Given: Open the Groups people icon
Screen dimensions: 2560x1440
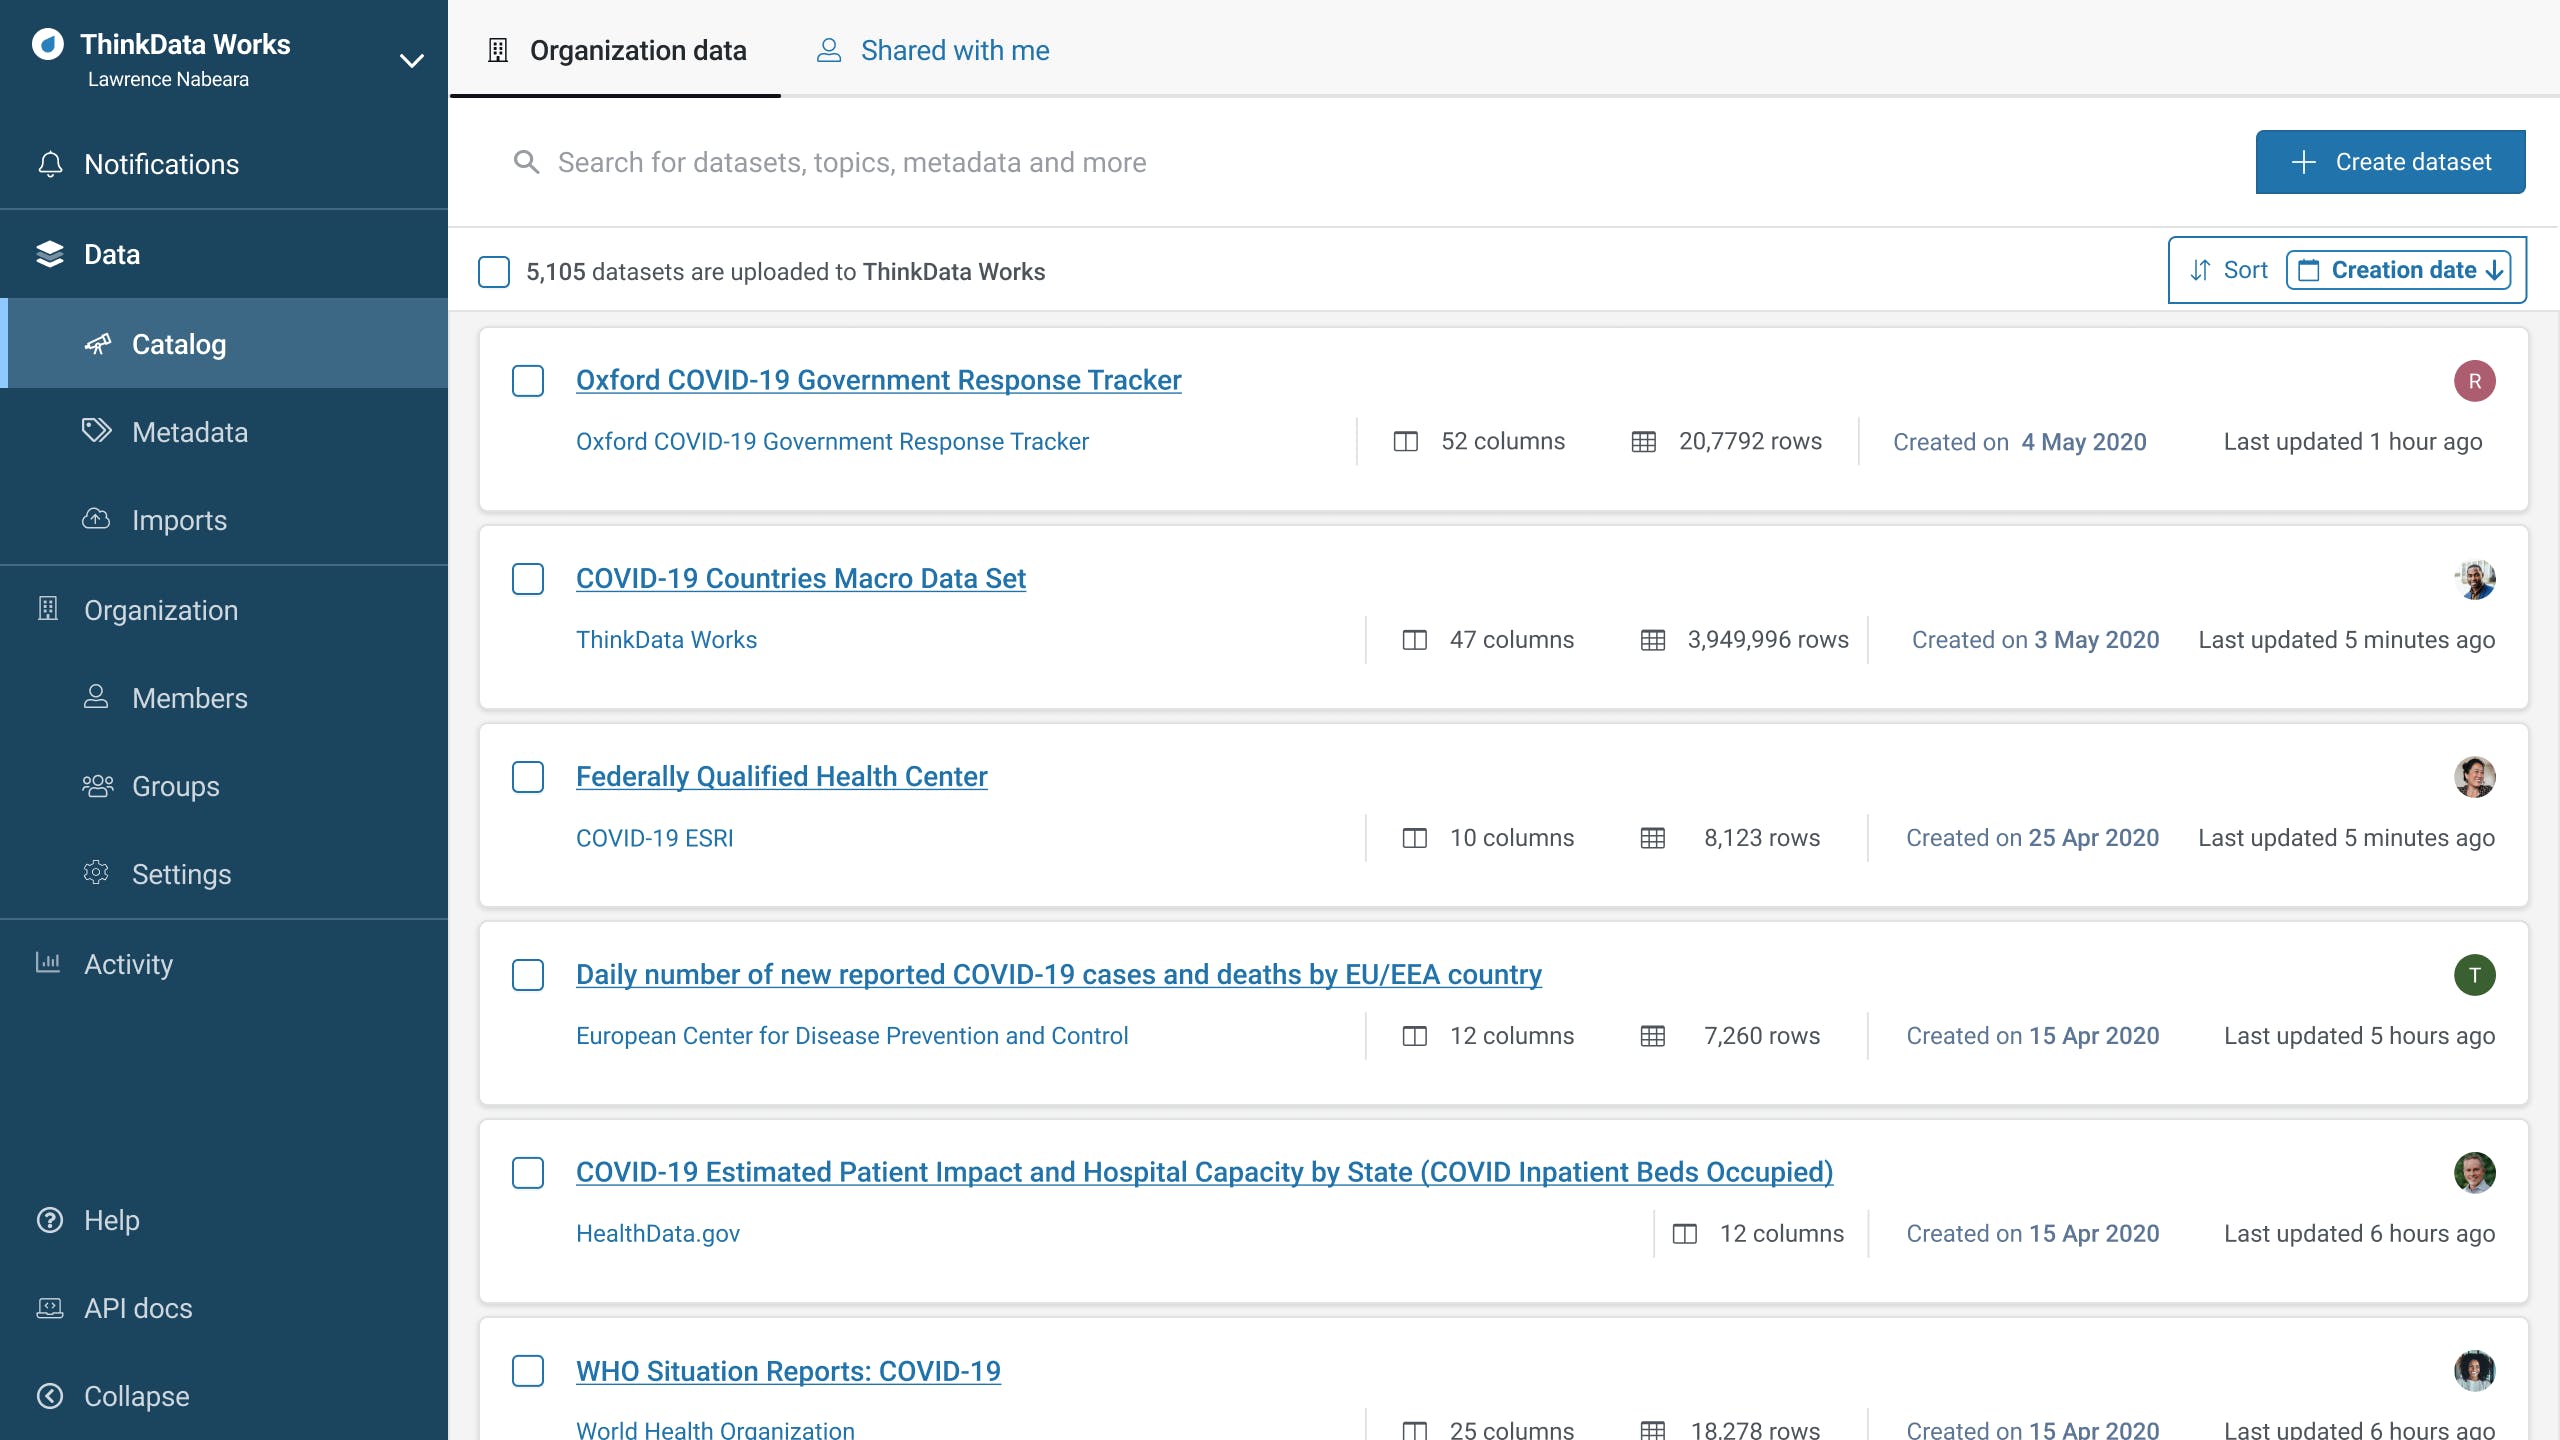Looking at the screenshot, I should point(97,786).
